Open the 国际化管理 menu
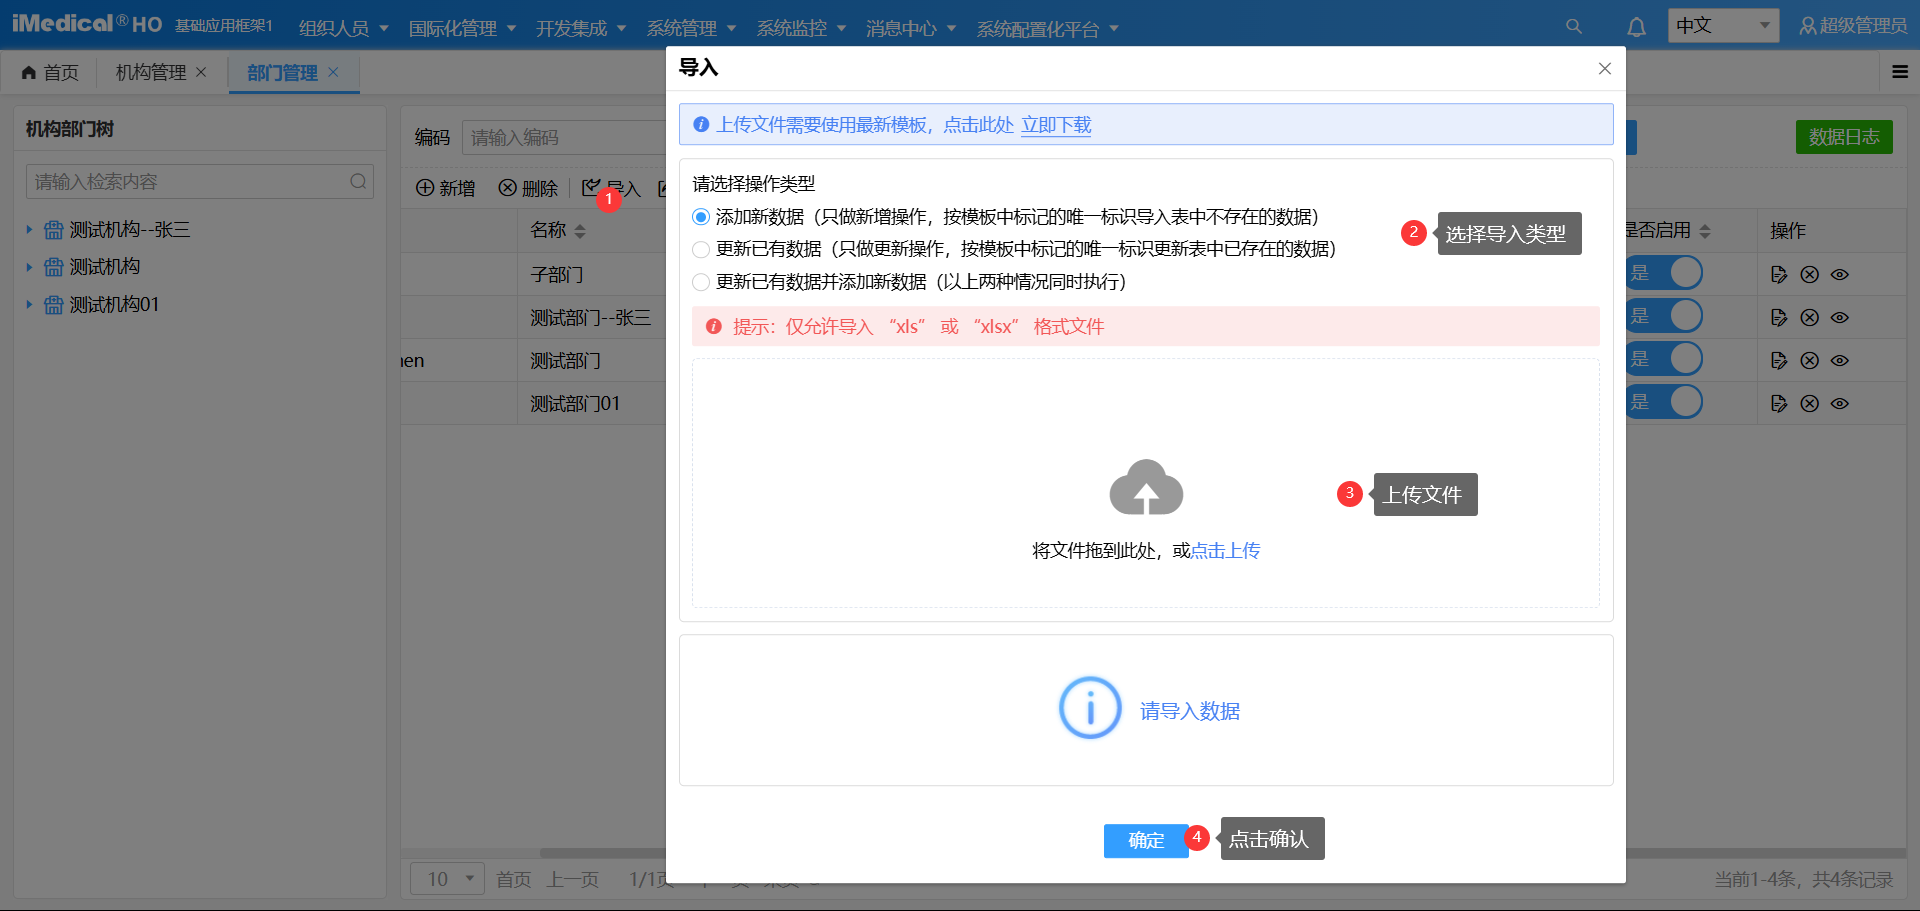The height and width of the screenshot is (911, 1920). (x=462, y=28)
